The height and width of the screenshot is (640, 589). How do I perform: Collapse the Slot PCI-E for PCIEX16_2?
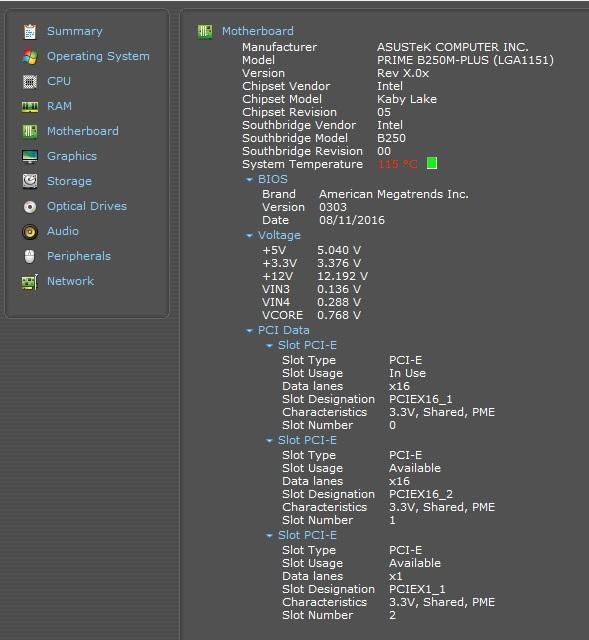click(269, 441)
